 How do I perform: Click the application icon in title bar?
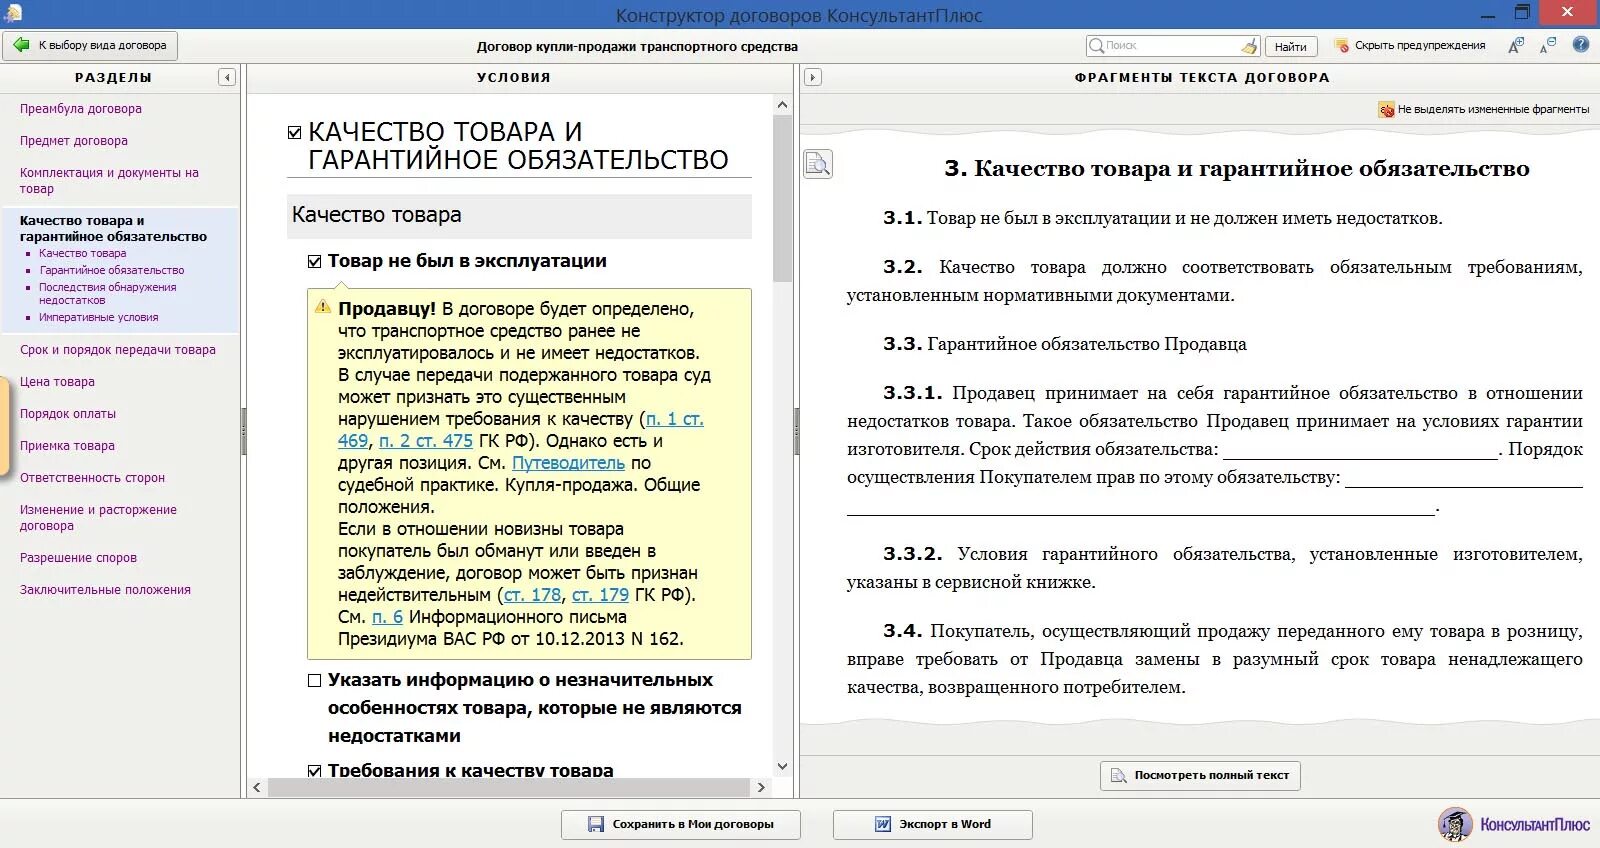pos(13,13)
